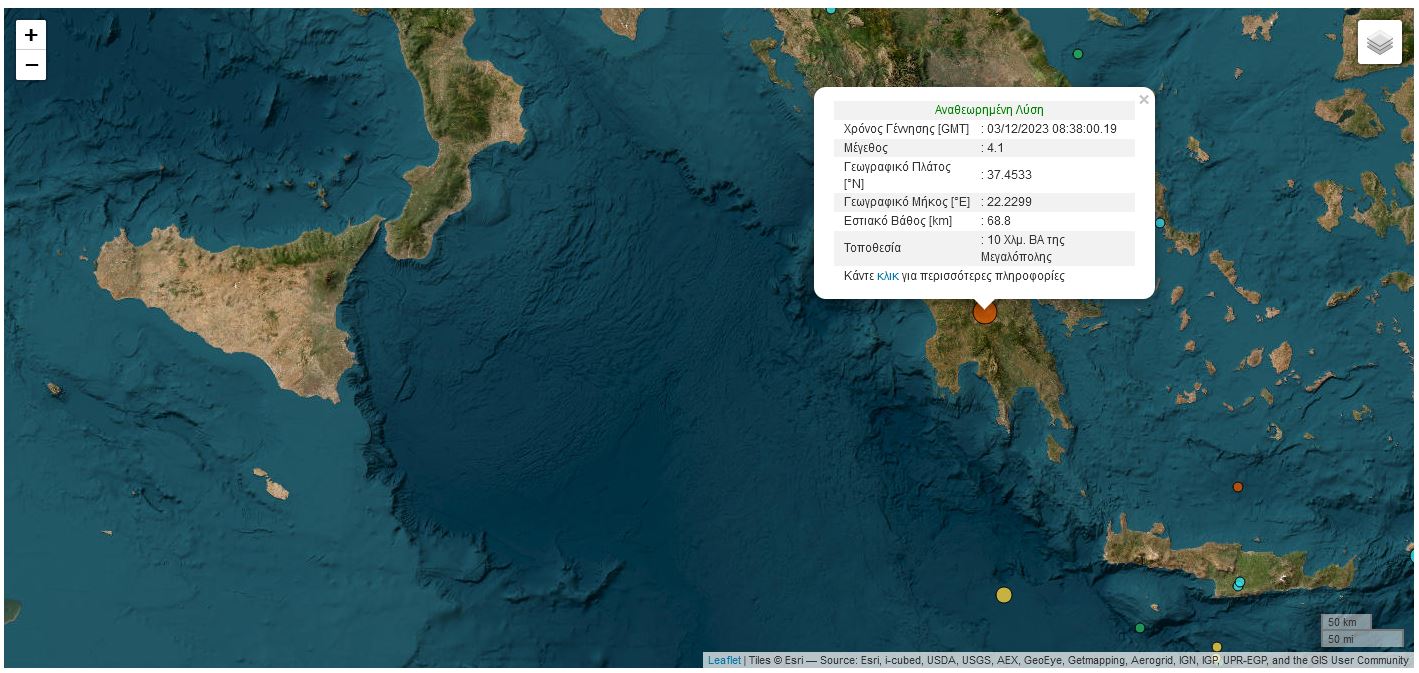Select the green marker northeast of the popup

[x=1078, y=54]
